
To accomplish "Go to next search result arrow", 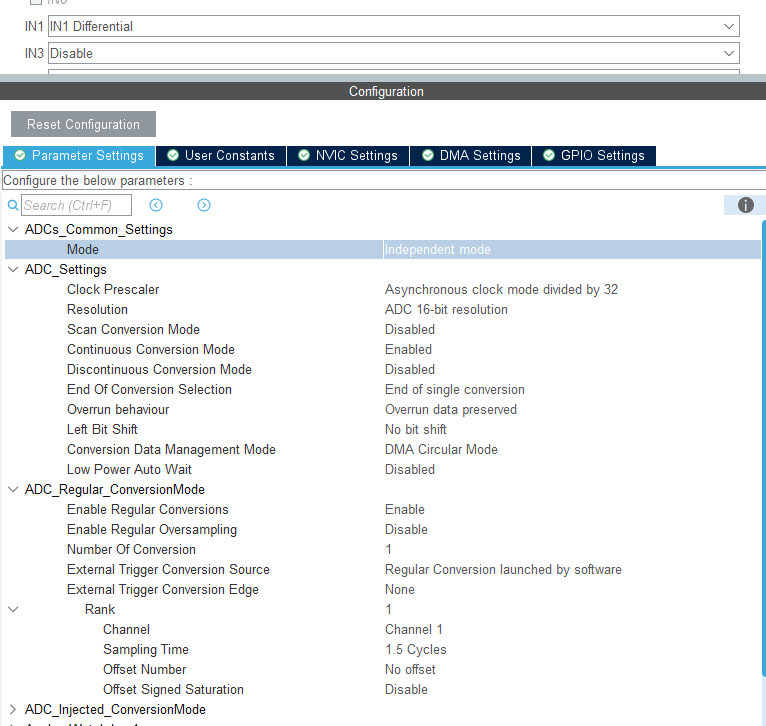I will [x=204, y=205].
